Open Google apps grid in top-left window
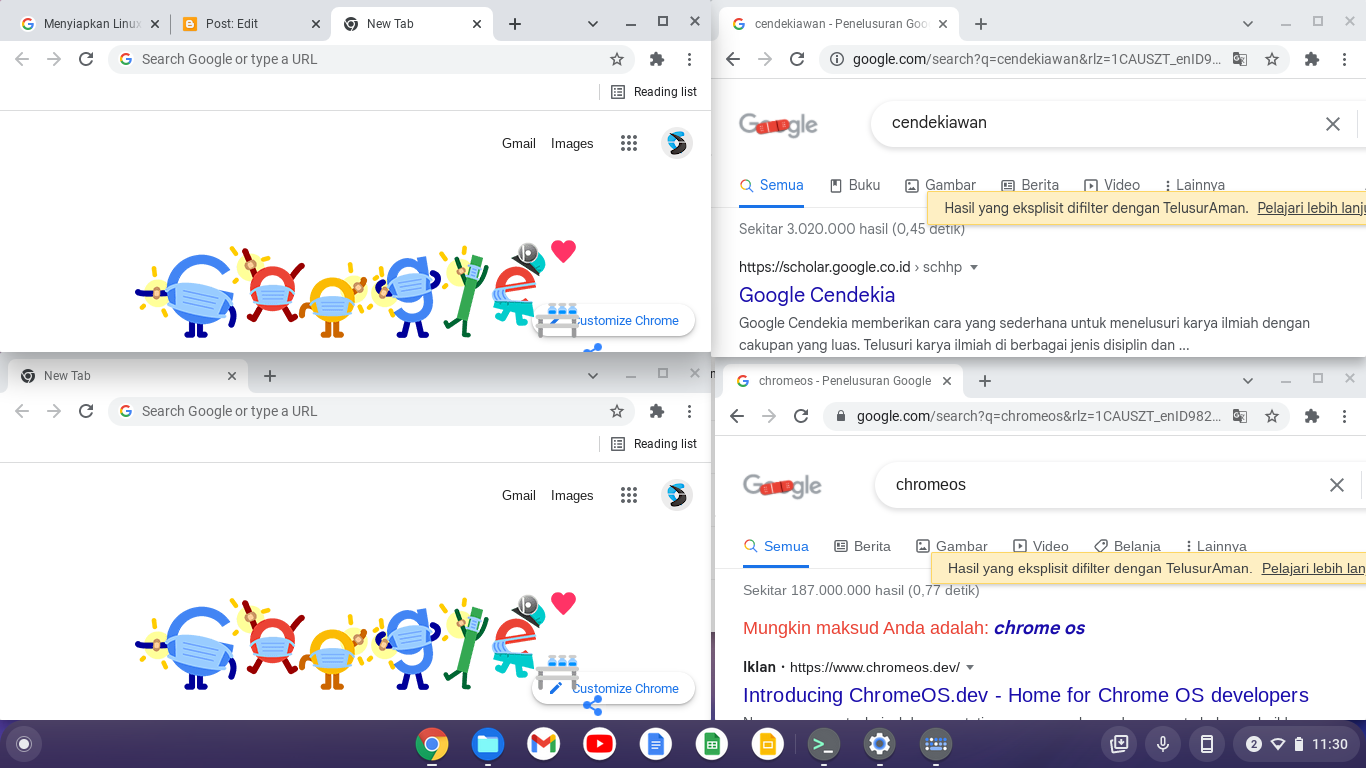The image size is (1366, 768). (629, 143)
